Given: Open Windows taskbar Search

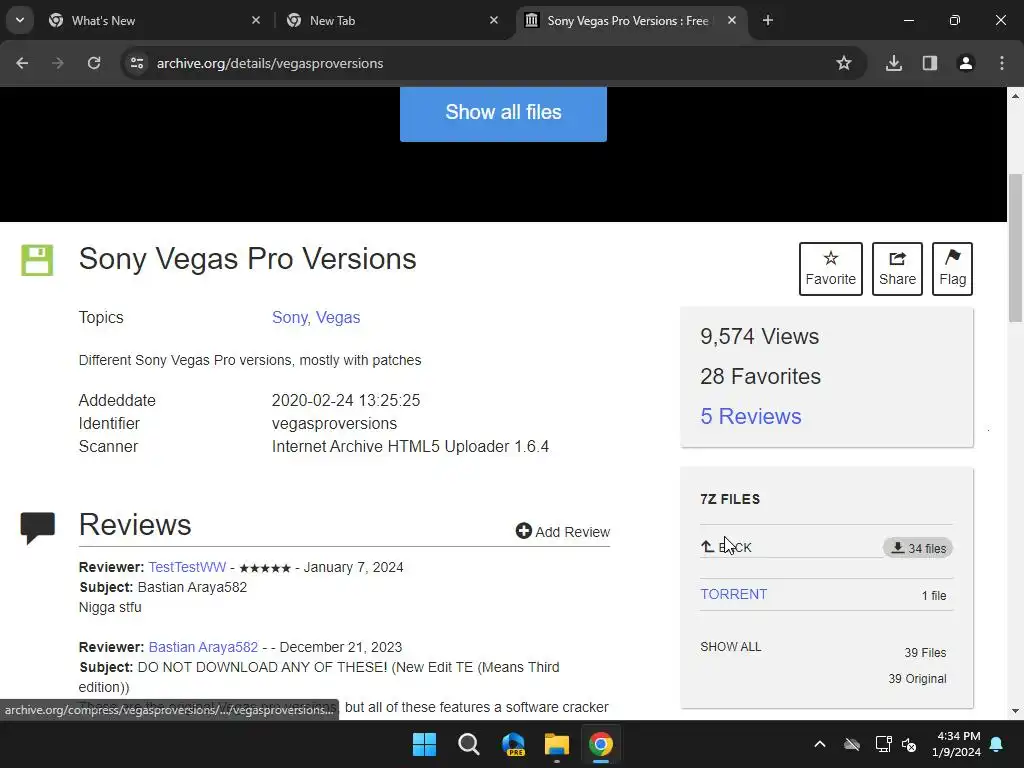Looking at the screenshot, I should (468, 744).
